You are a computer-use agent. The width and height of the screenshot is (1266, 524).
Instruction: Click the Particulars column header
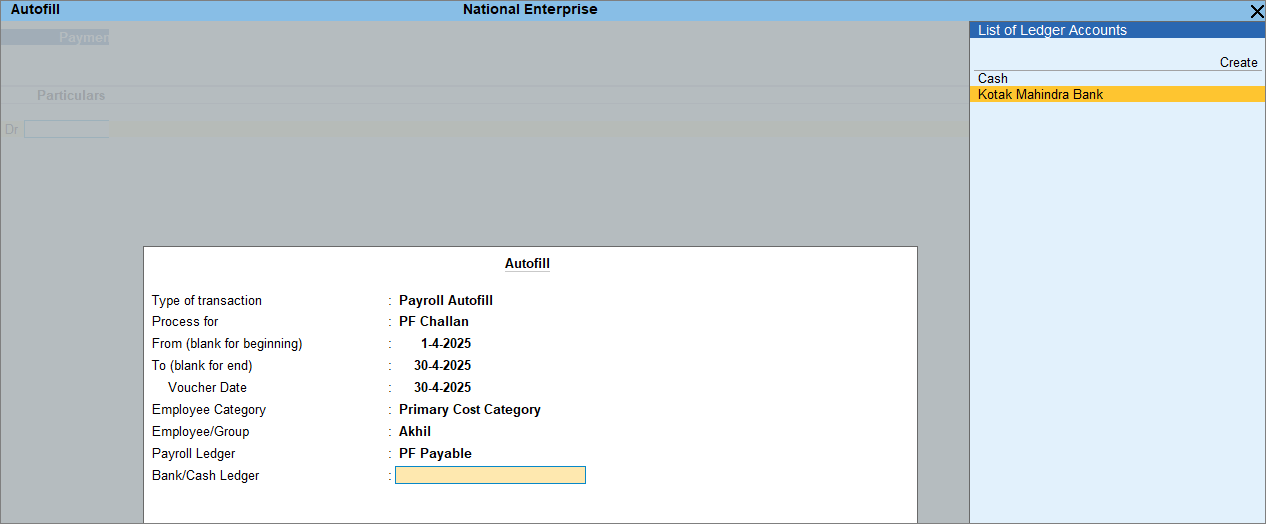pyautogui.click(x=71, y=95)
